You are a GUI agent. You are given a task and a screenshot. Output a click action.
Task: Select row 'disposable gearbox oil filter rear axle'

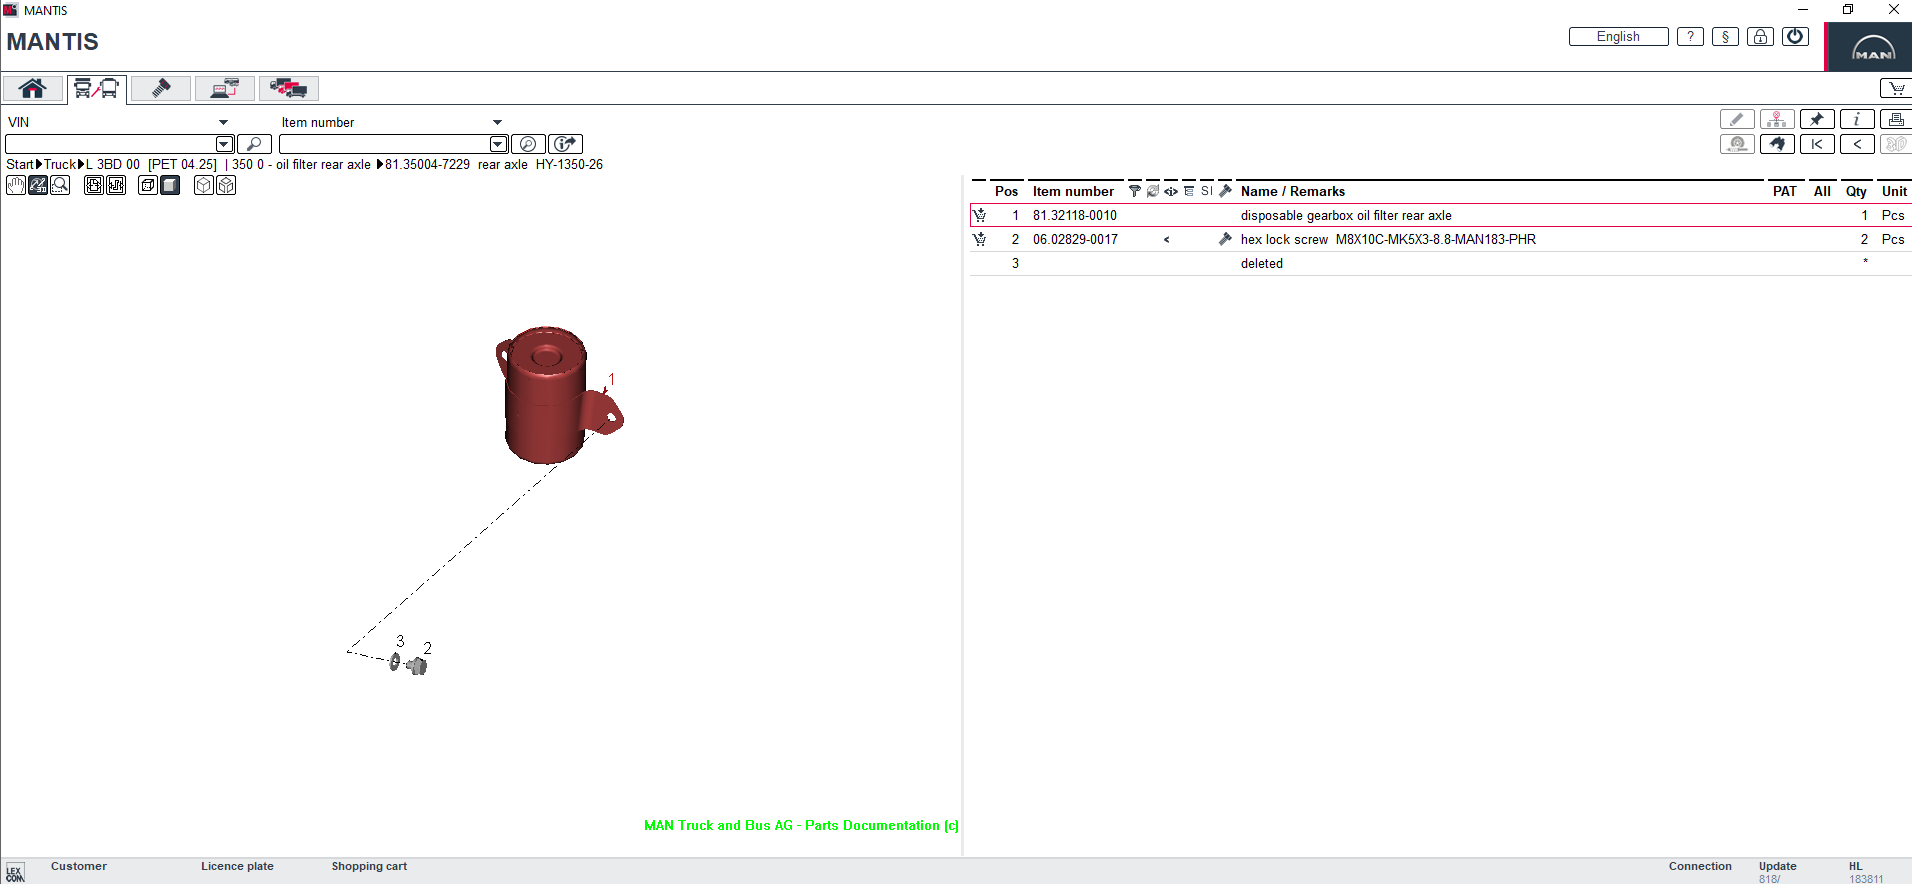[x=1441, y=215]
